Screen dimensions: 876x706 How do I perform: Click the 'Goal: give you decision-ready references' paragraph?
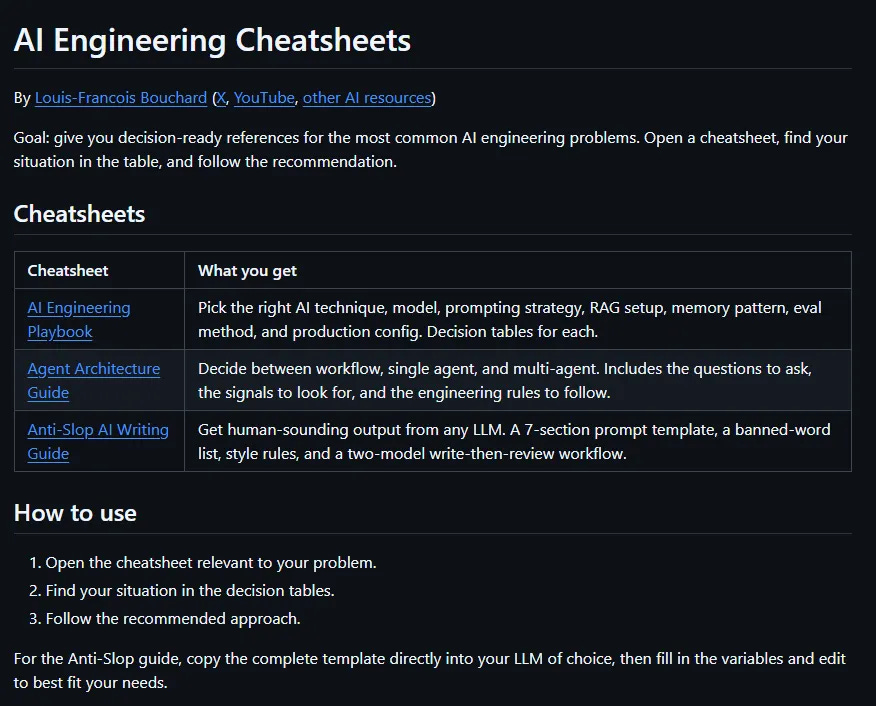click(x=431, y=150)
